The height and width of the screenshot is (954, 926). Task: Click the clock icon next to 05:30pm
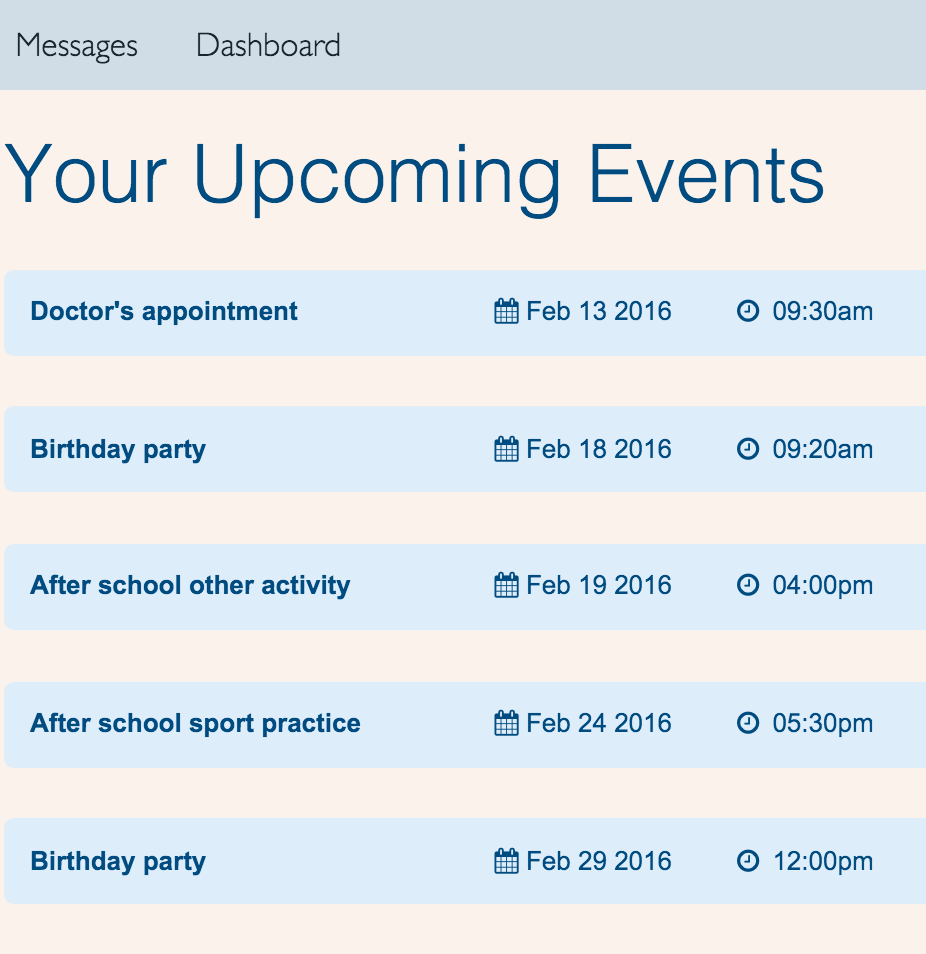748,723
